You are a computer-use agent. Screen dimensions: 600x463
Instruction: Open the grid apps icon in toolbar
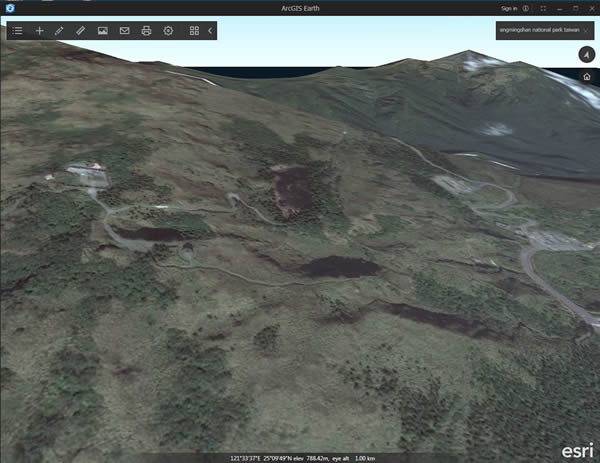pos(194,31)
